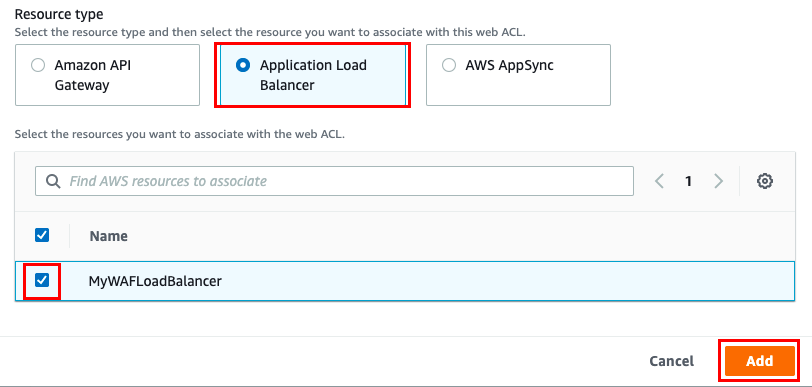The height and width of the screenshot is (387, 812).
Task: Open table preferences gear icon
Action: 765,181
